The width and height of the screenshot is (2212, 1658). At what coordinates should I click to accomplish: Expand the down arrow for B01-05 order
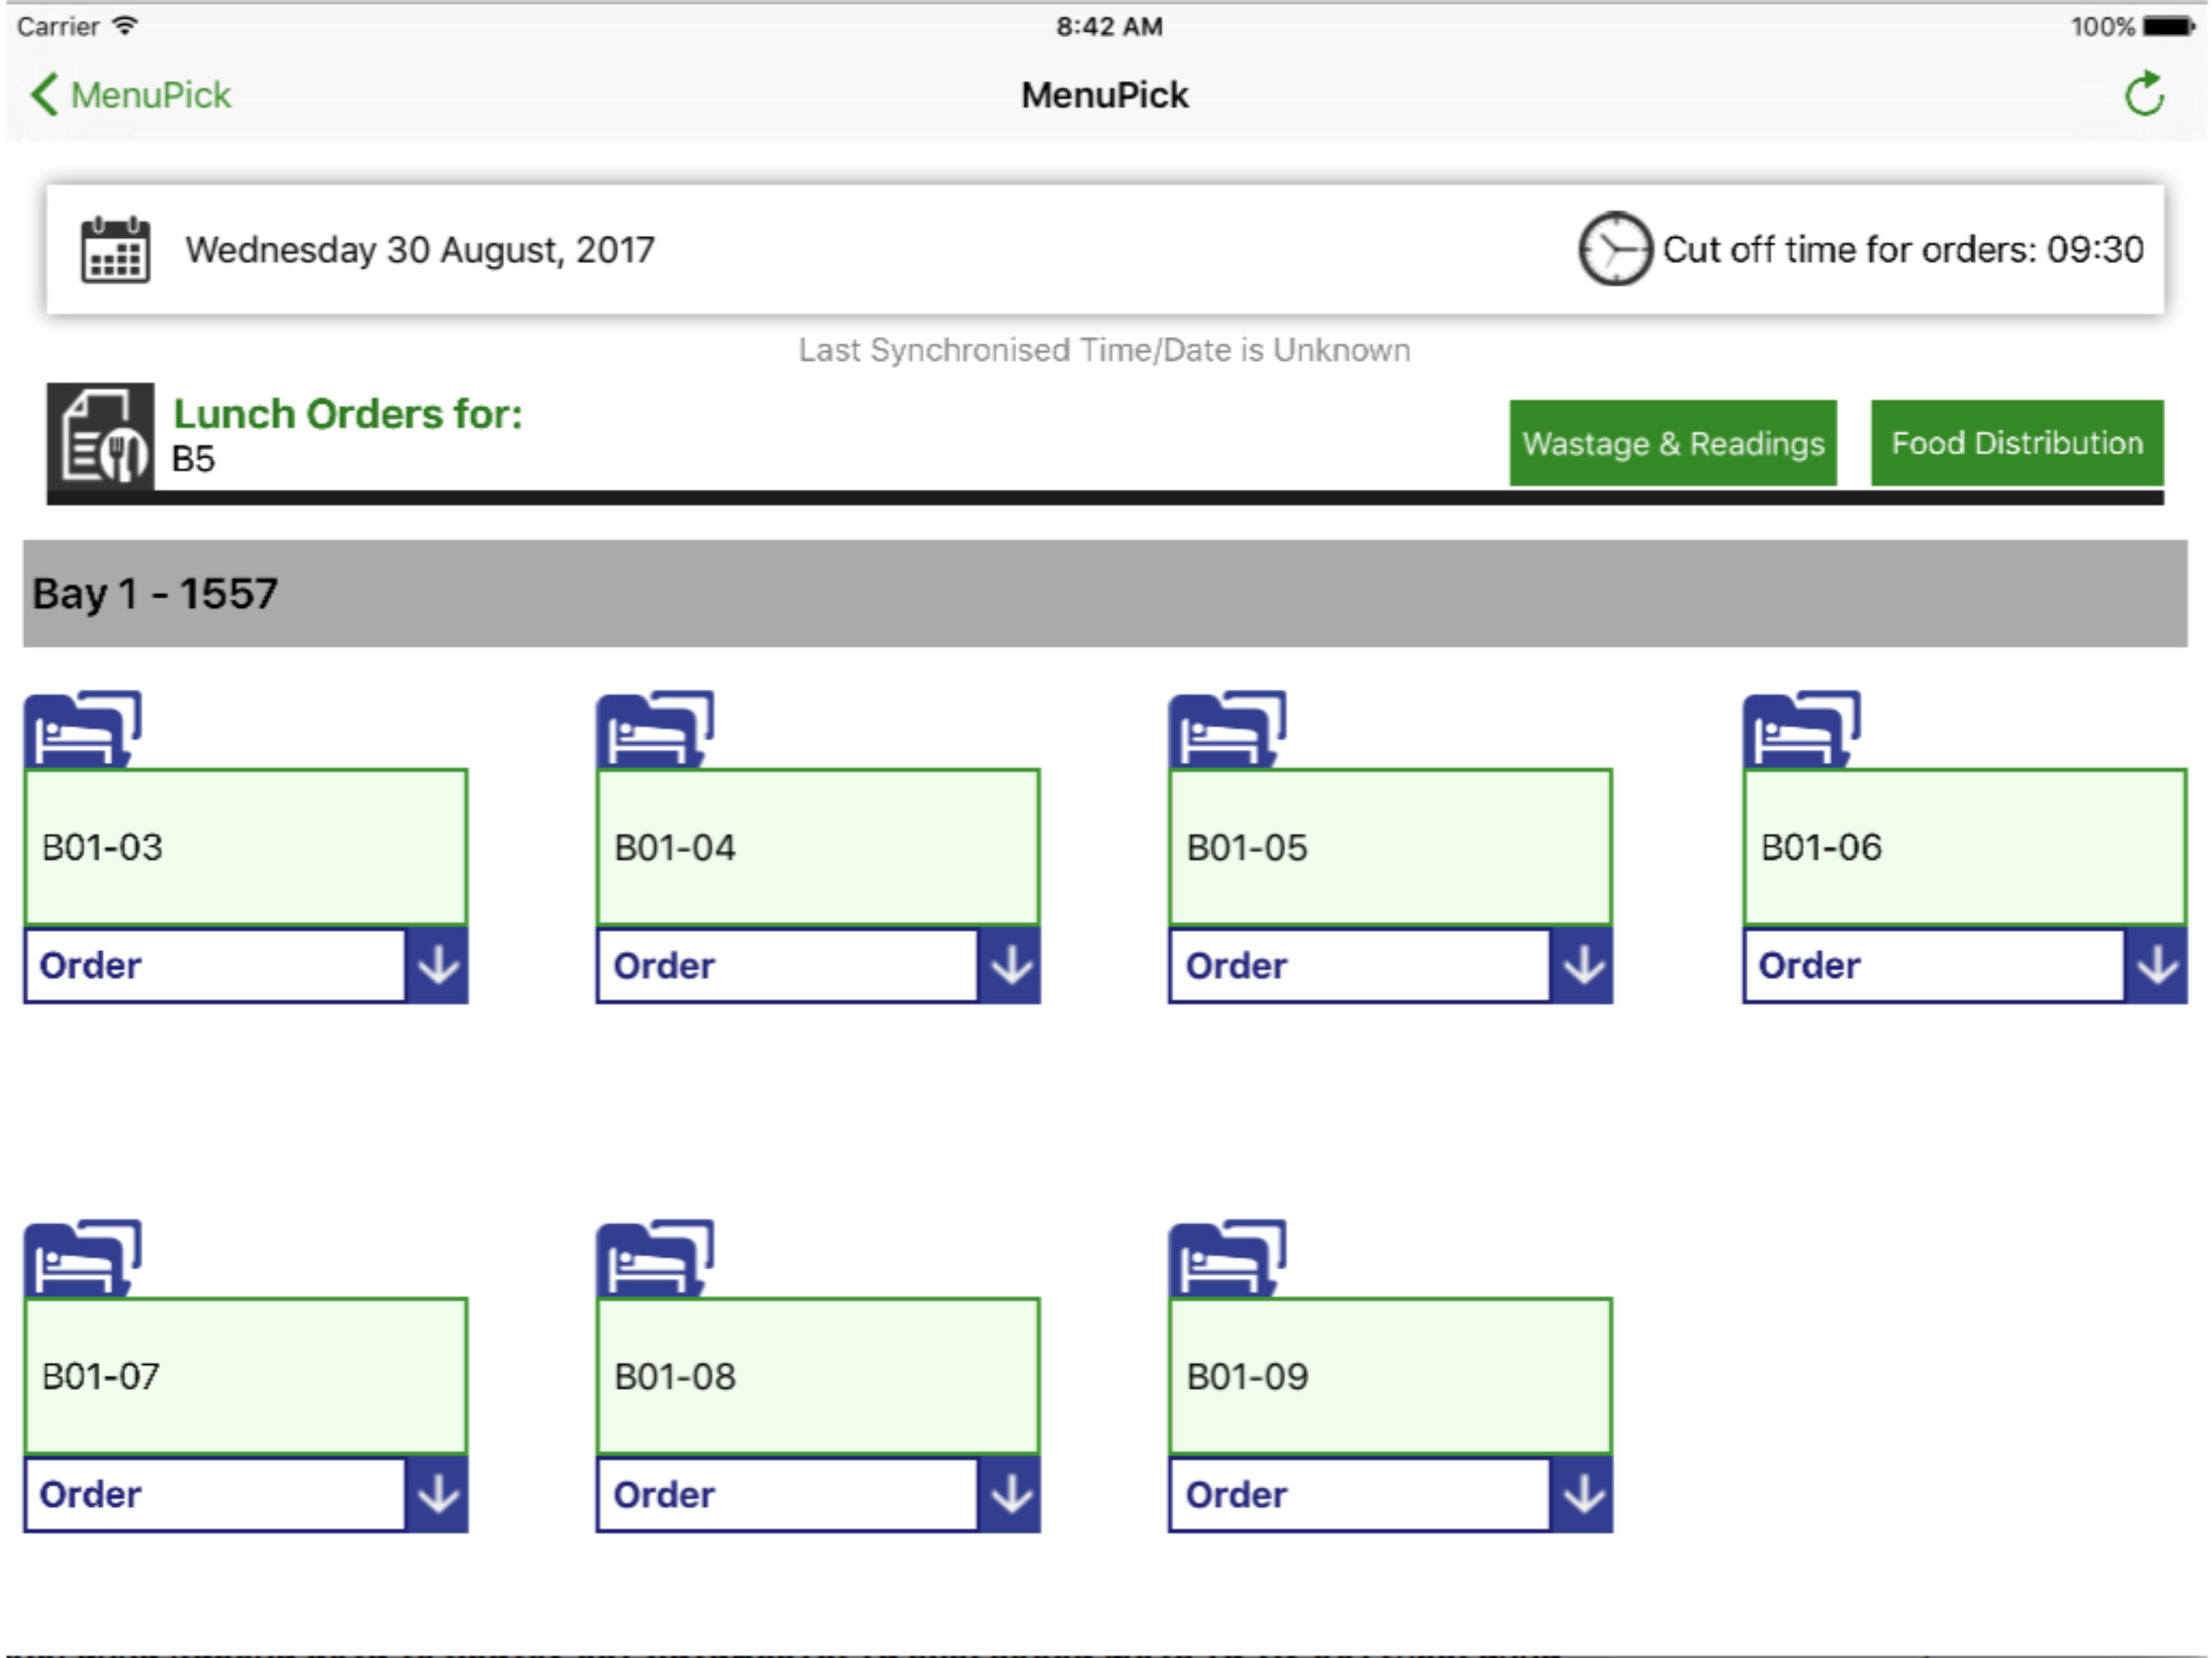click(x=1582, y=966)
